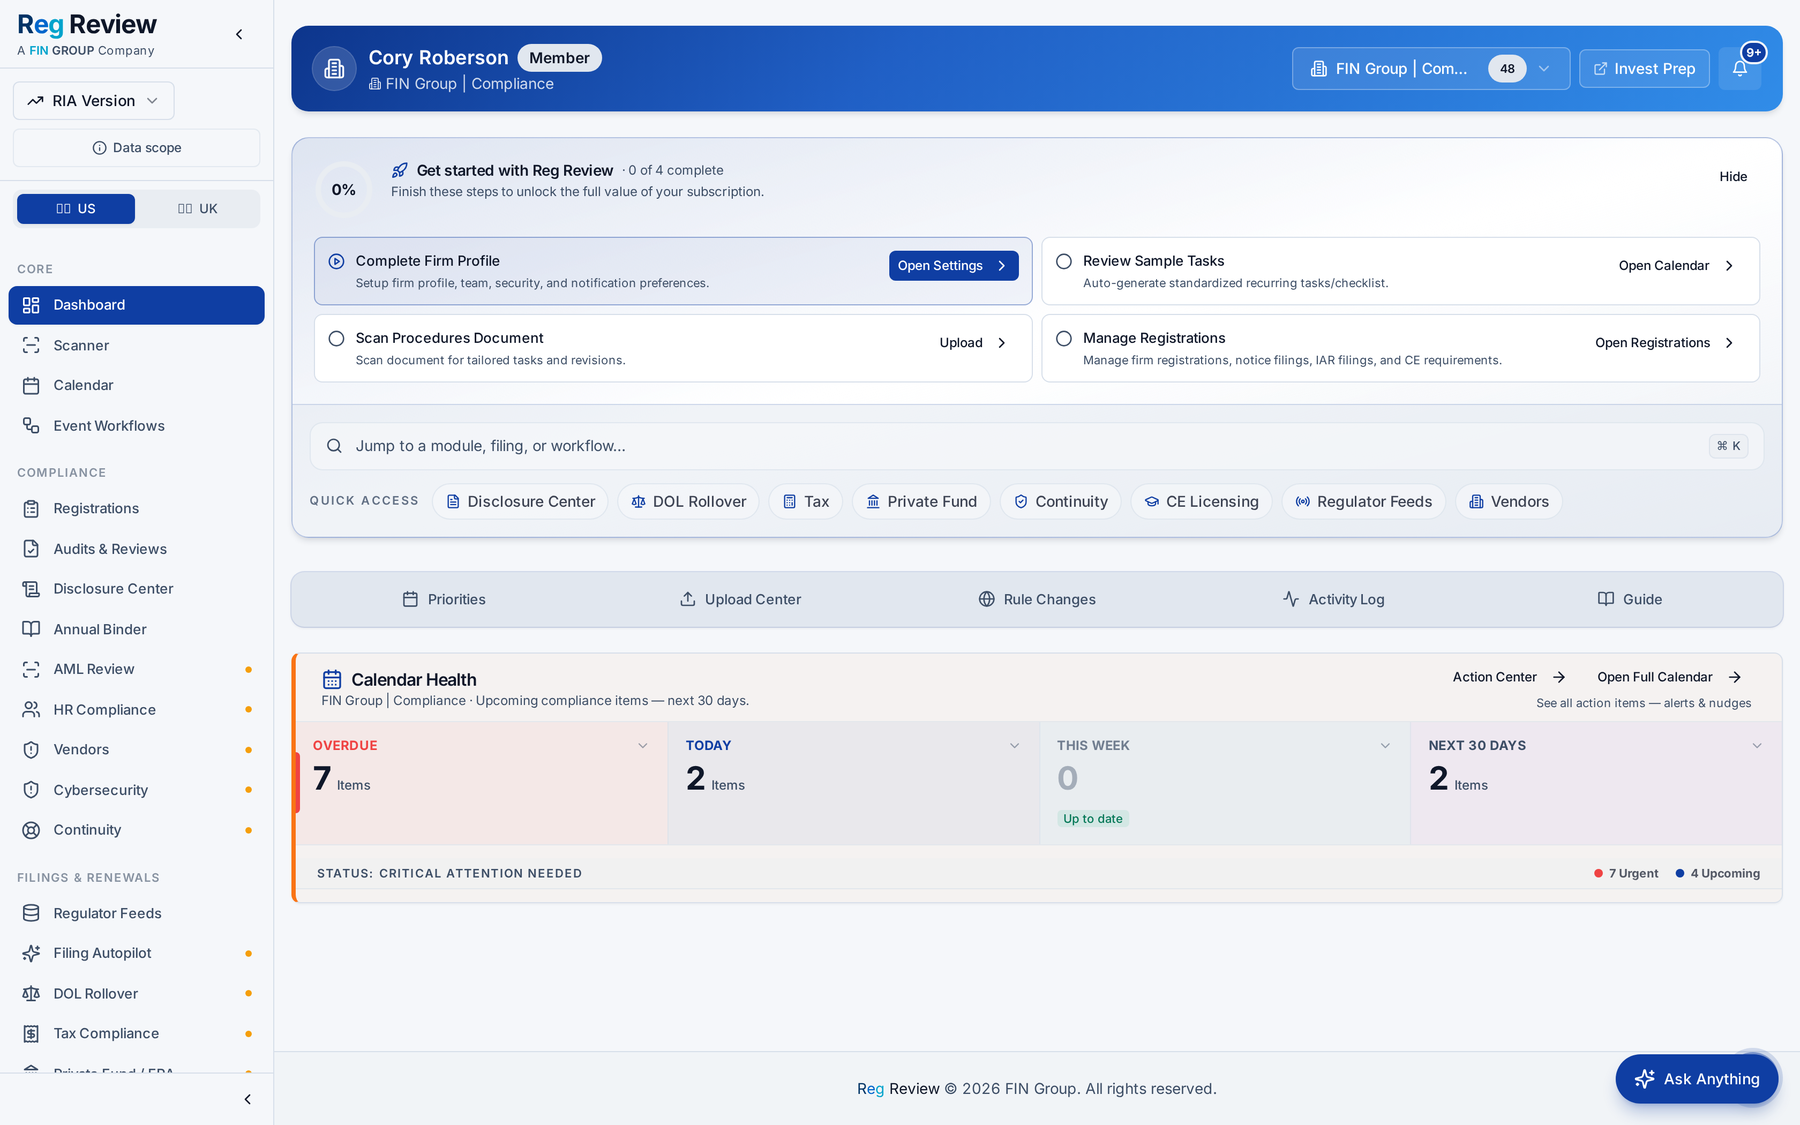This screenshot has height=1125, width=1800.
Task: Open the Annual Binder sidebar icon
Action: coord(31,629)
